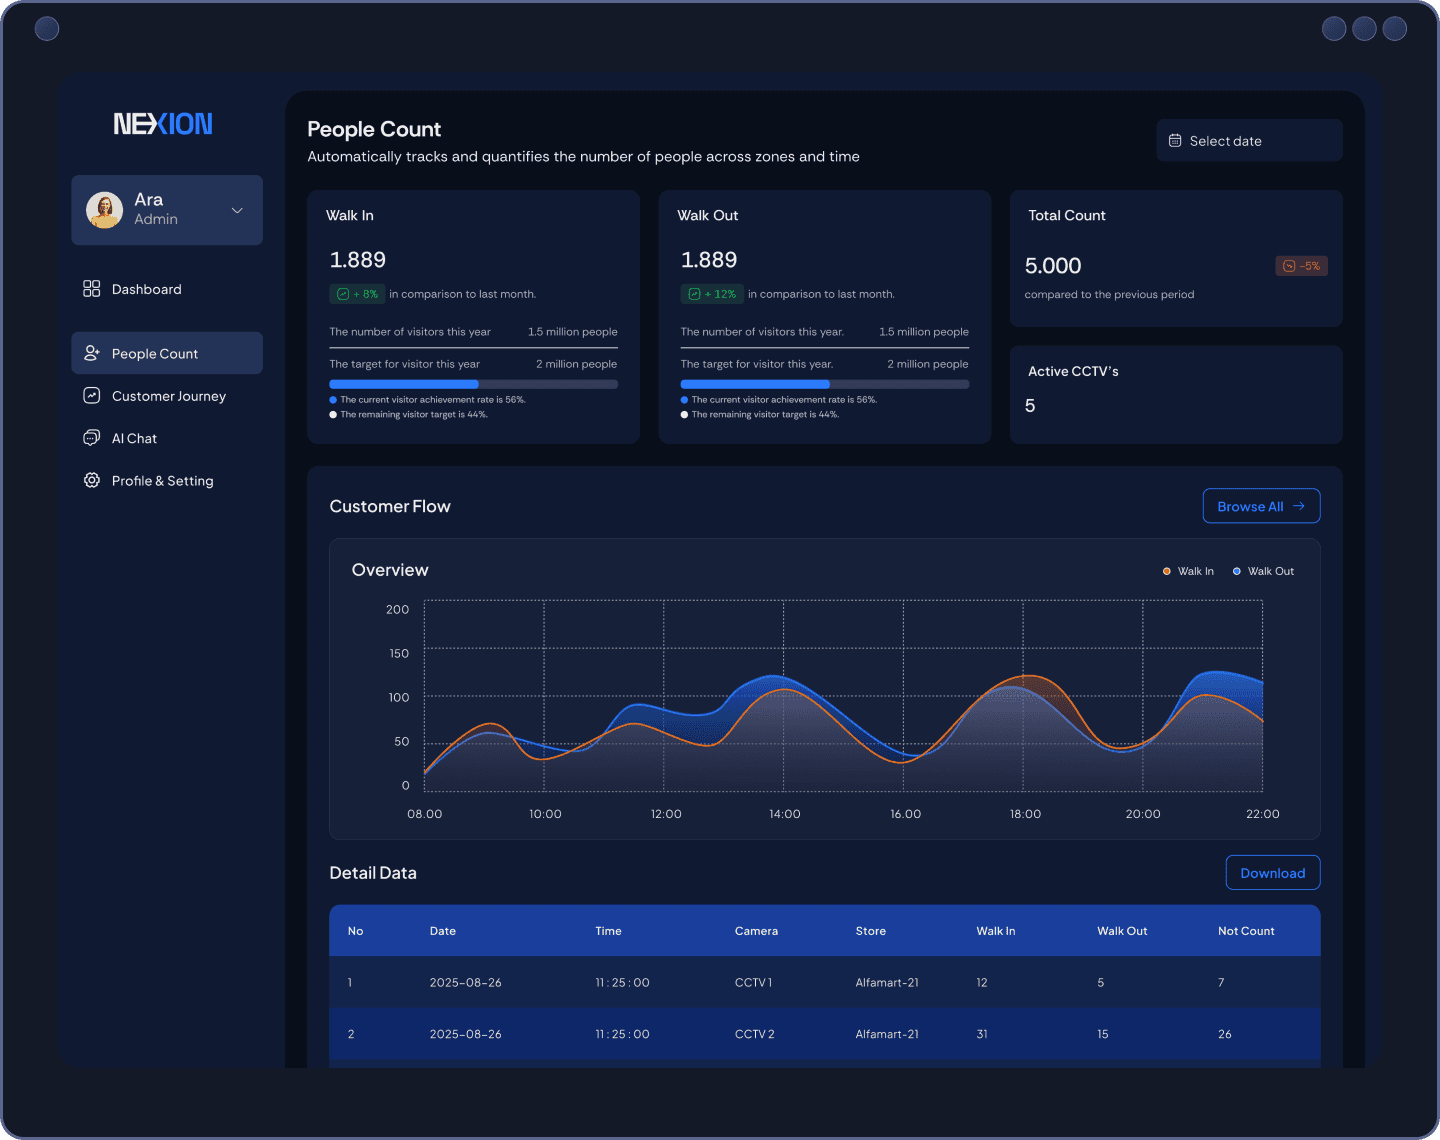
Task: Click Ara's profile avatar picture
Action: [104, 210]
